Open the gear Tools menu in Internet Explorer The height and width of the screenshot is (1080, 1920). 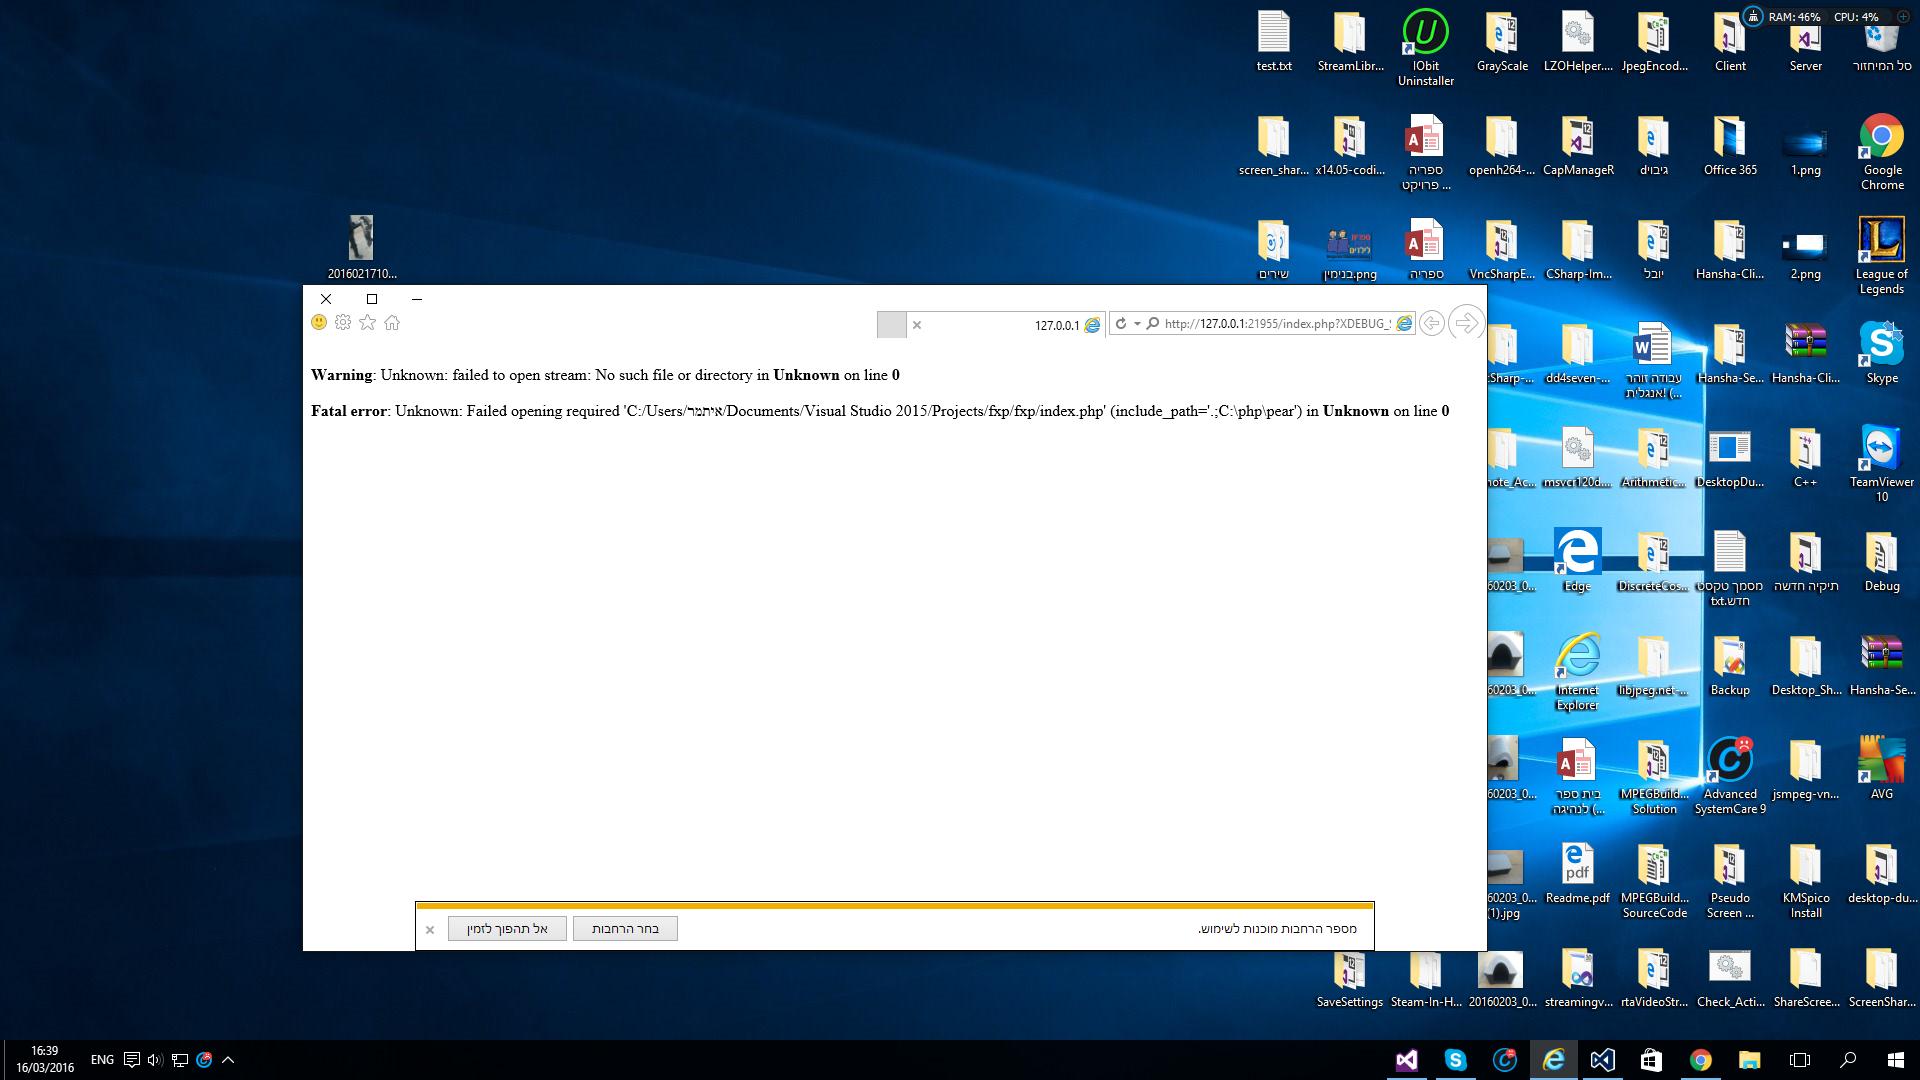click(343, 322)
